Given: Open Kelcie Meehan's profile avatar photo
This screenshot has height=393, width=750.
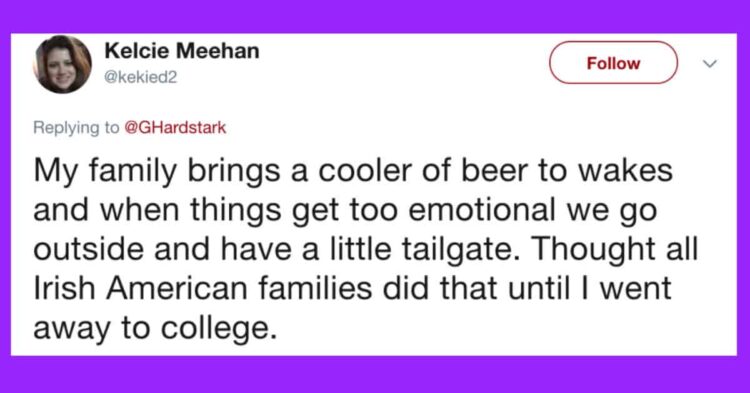Looking at the screenshot, I should pyautogui.click(x=62, y=64).
